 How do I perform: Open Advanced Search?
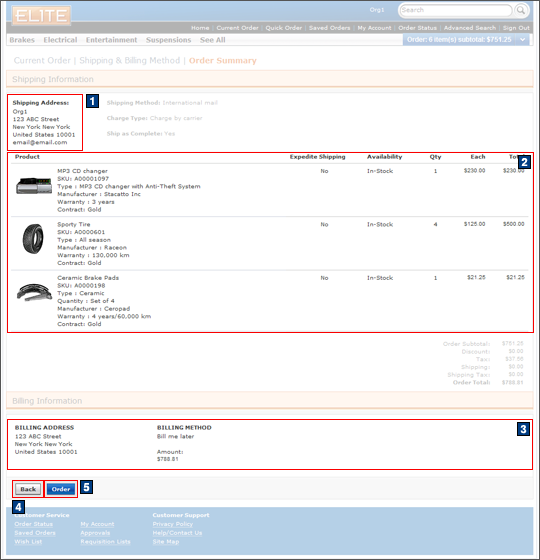[470, 28]
